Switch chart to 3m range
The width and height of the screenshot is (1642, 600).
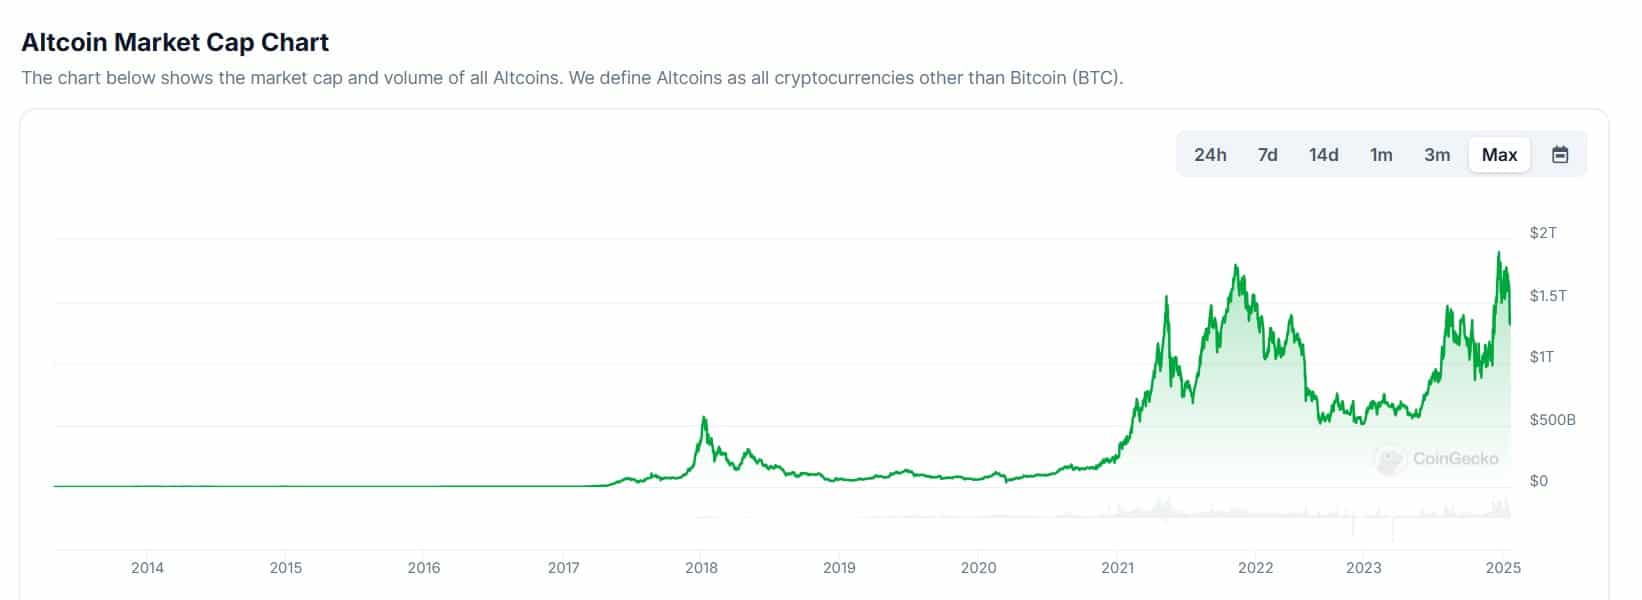[1437, 155]
